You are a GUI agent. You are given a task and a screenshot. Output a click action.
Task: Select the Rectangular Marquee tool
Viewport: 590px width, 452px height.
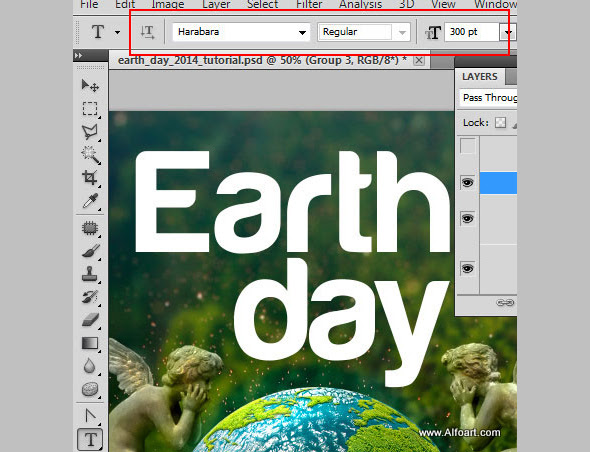pyautogui.click(x=90, y=109)
